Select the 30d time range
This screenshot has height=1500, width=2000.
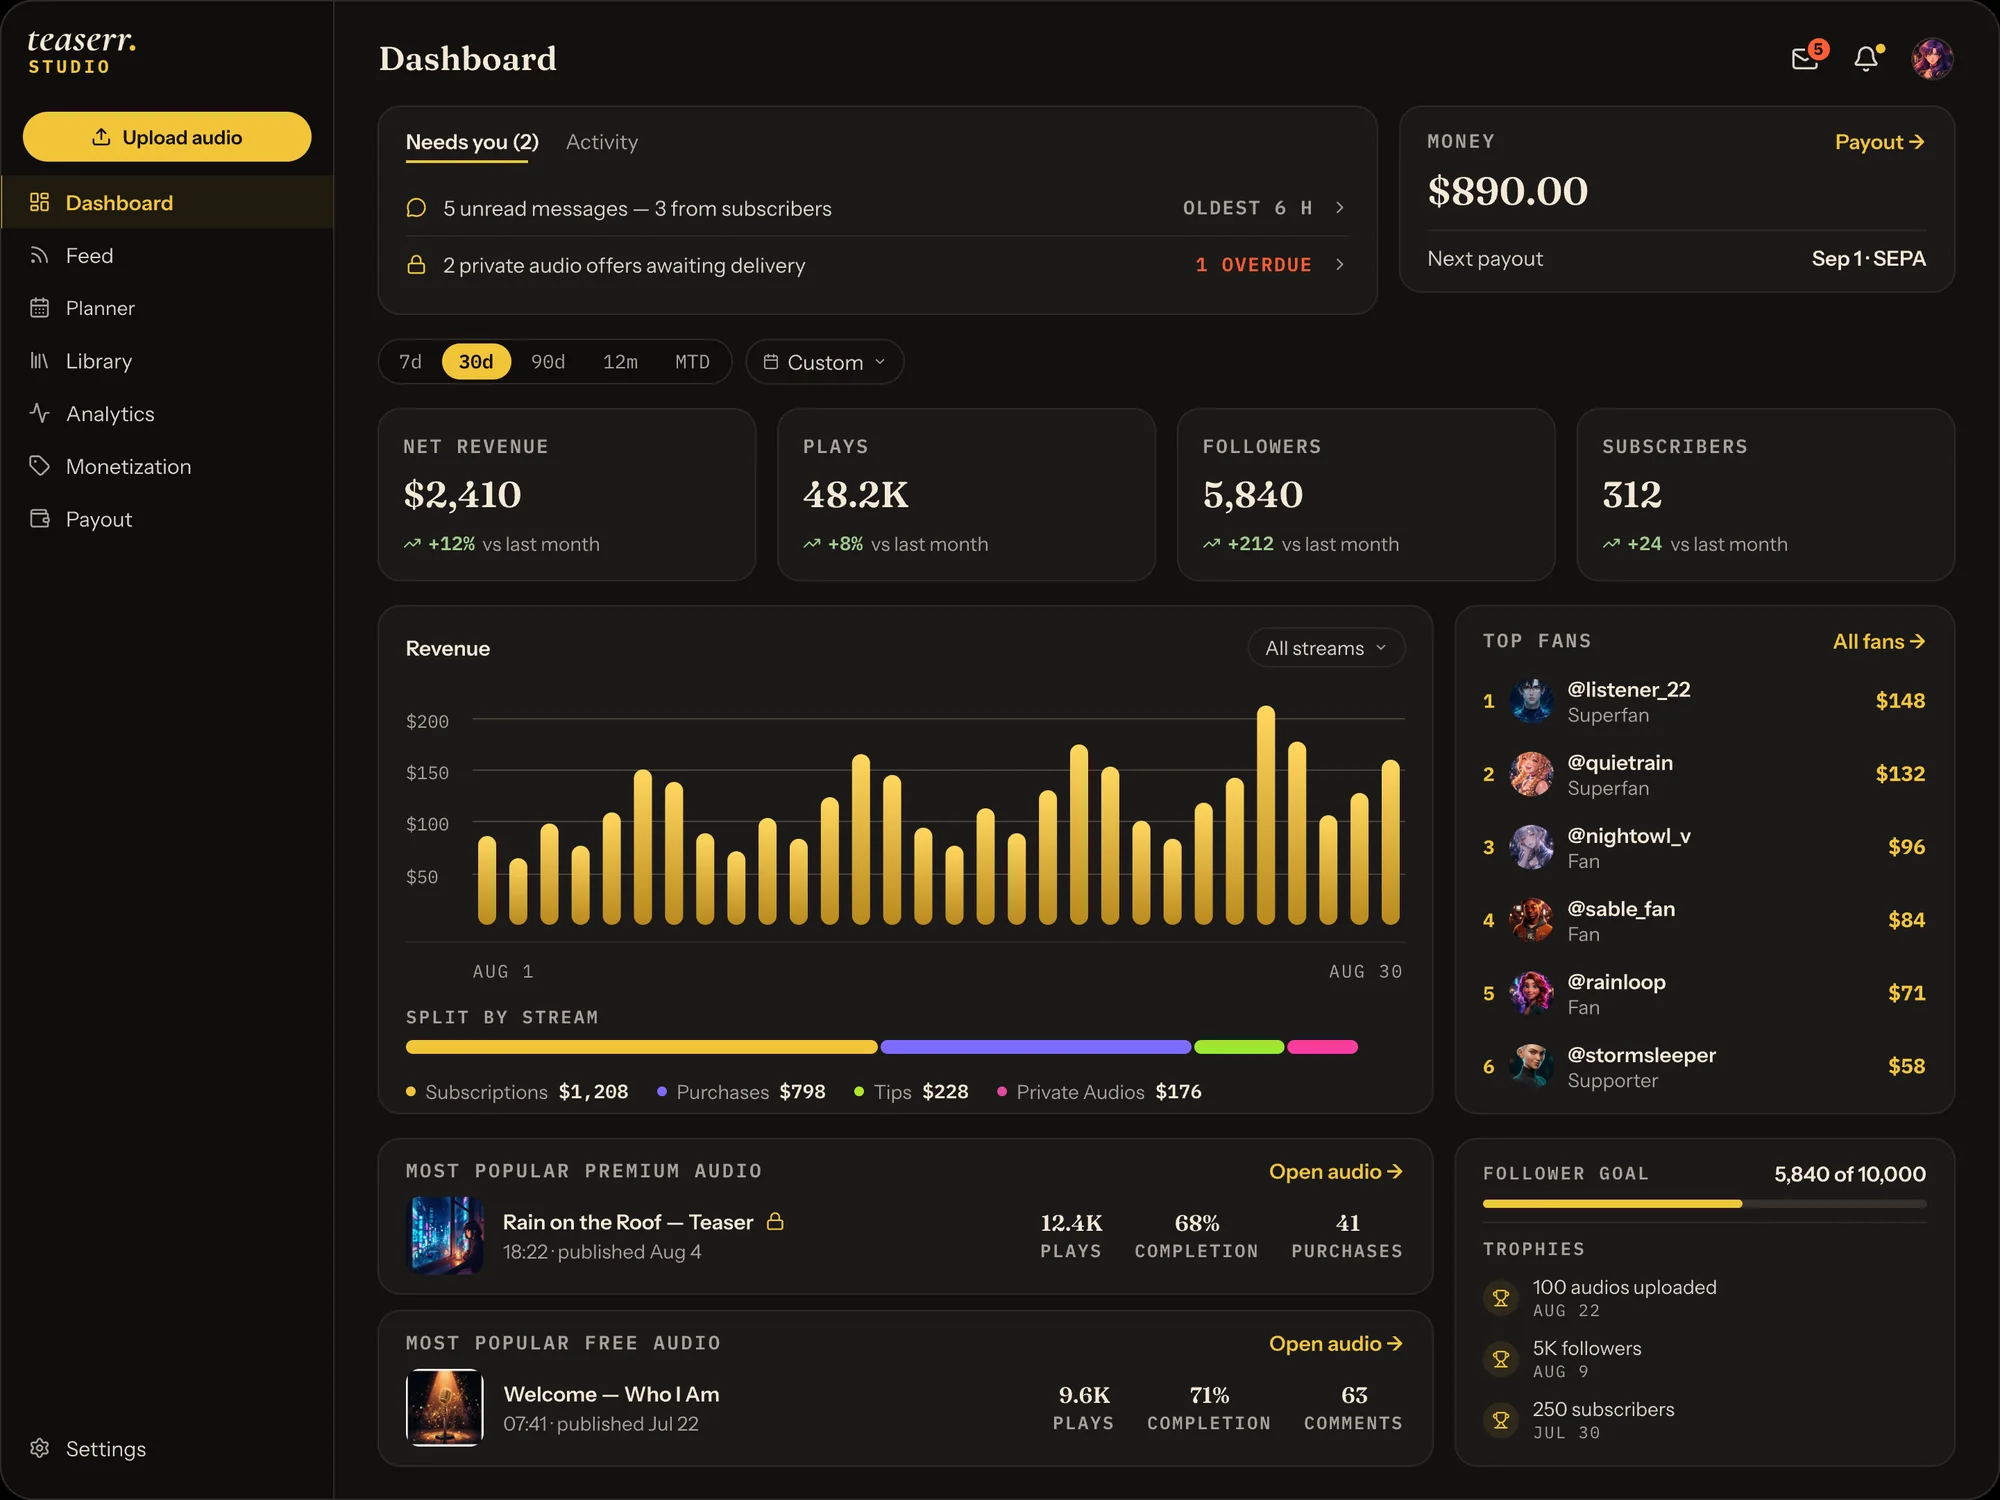click(x=476, y=361)
